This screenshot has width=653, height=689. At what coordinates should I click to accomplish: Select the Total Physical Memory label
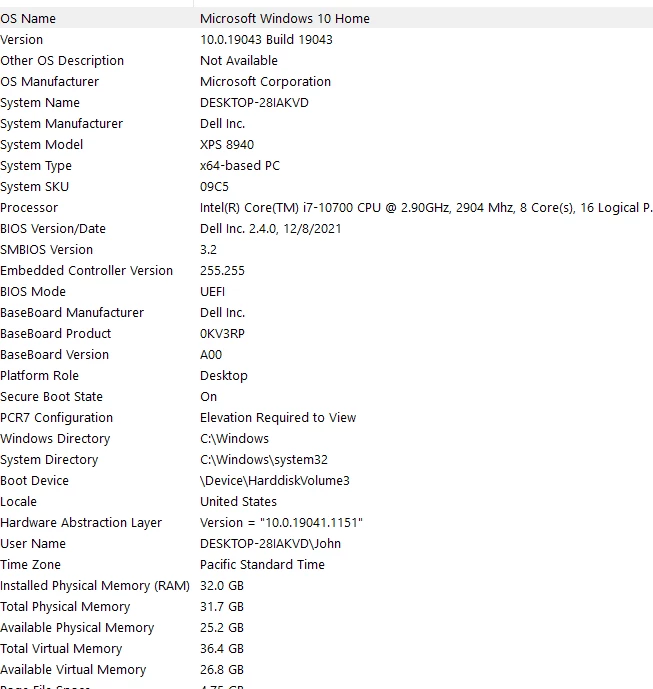click(65, 607)
